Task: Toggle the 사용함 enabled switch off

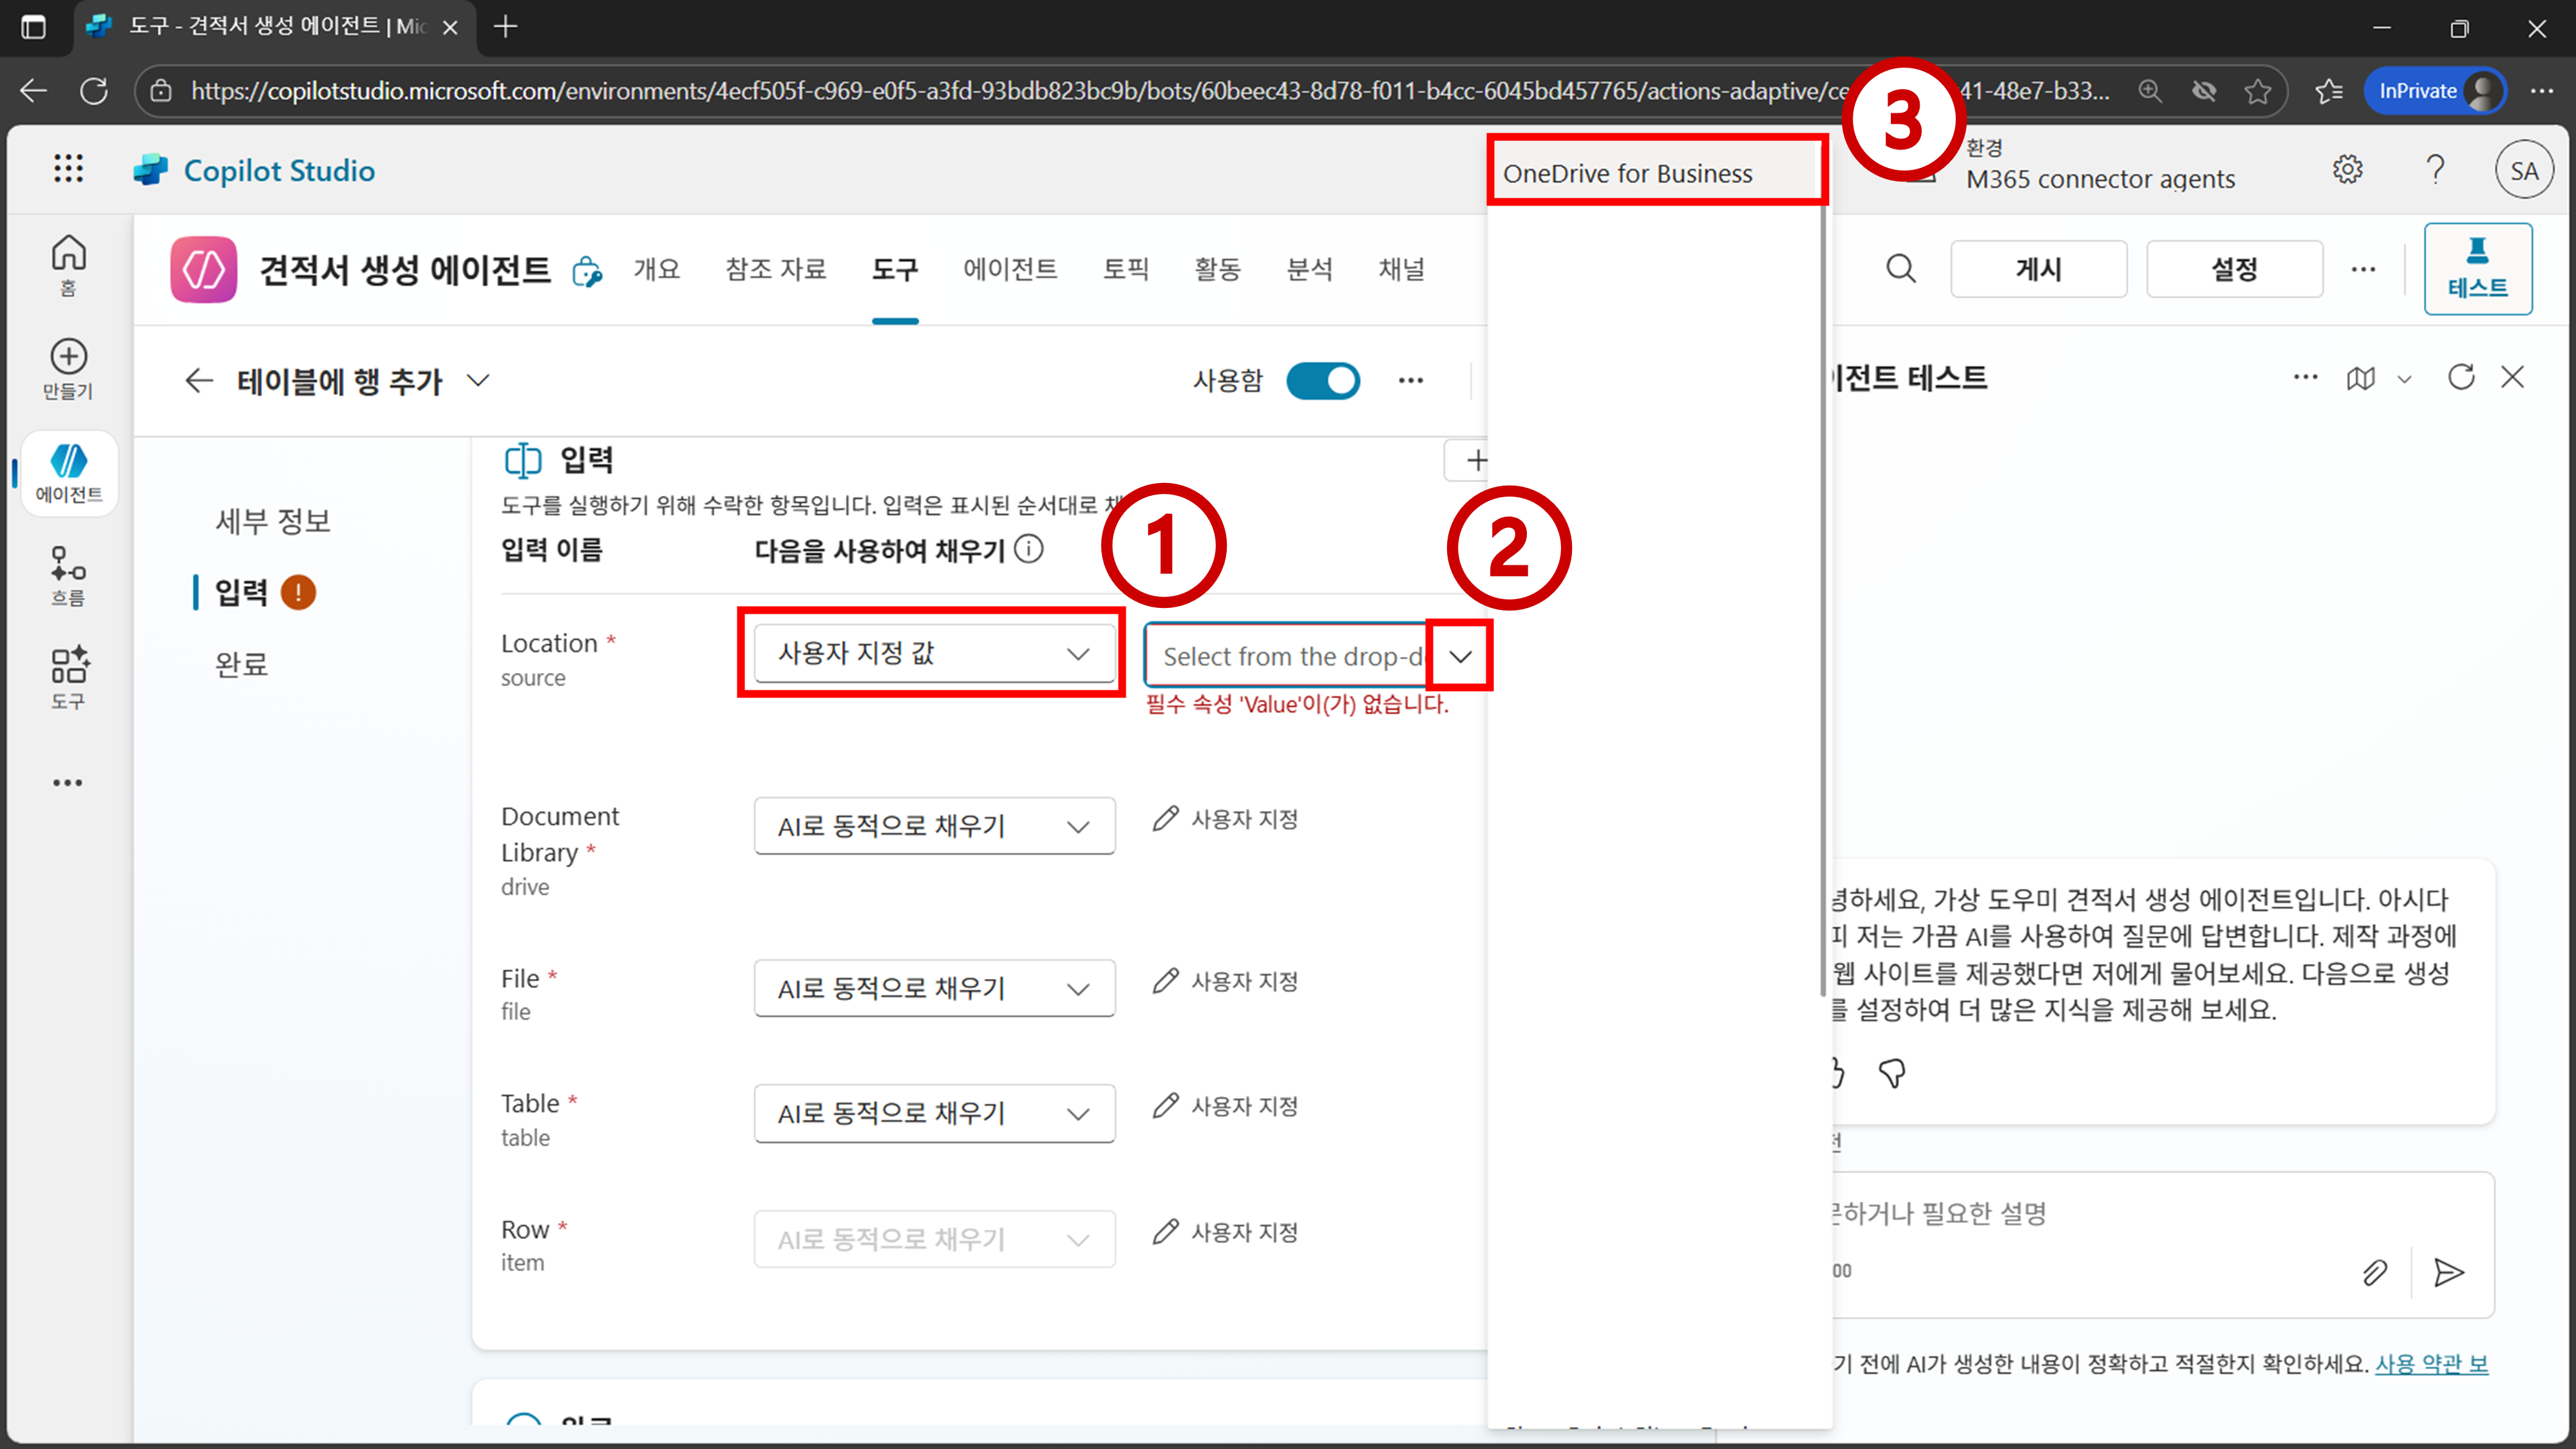Action: coord(1322,380)
